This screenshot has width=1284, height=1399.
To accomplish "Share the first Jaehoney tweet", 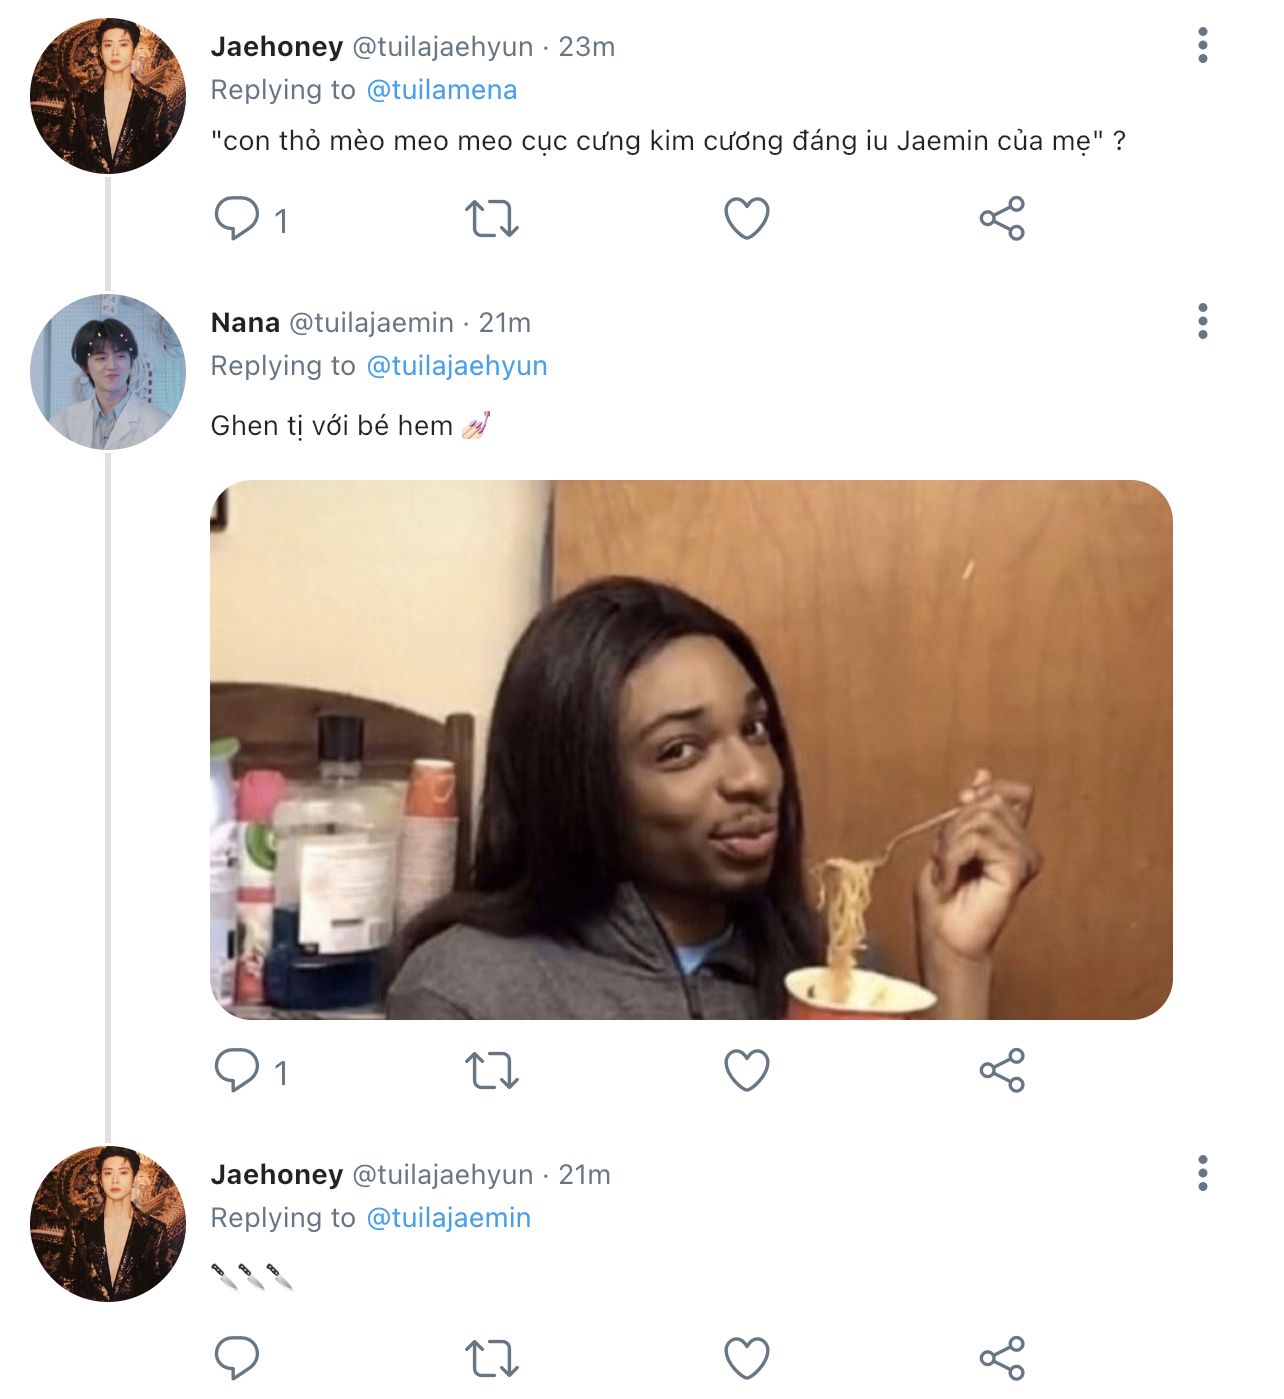I will [1002, 218].
